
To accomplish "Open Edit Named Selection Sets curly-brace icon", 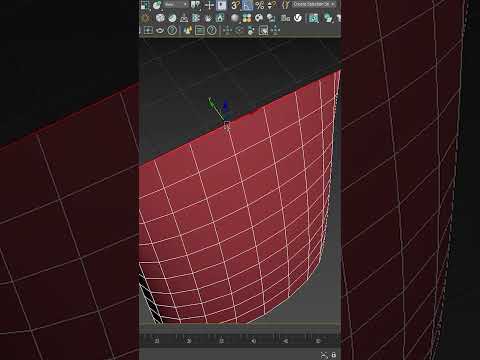I will (285, 5).
